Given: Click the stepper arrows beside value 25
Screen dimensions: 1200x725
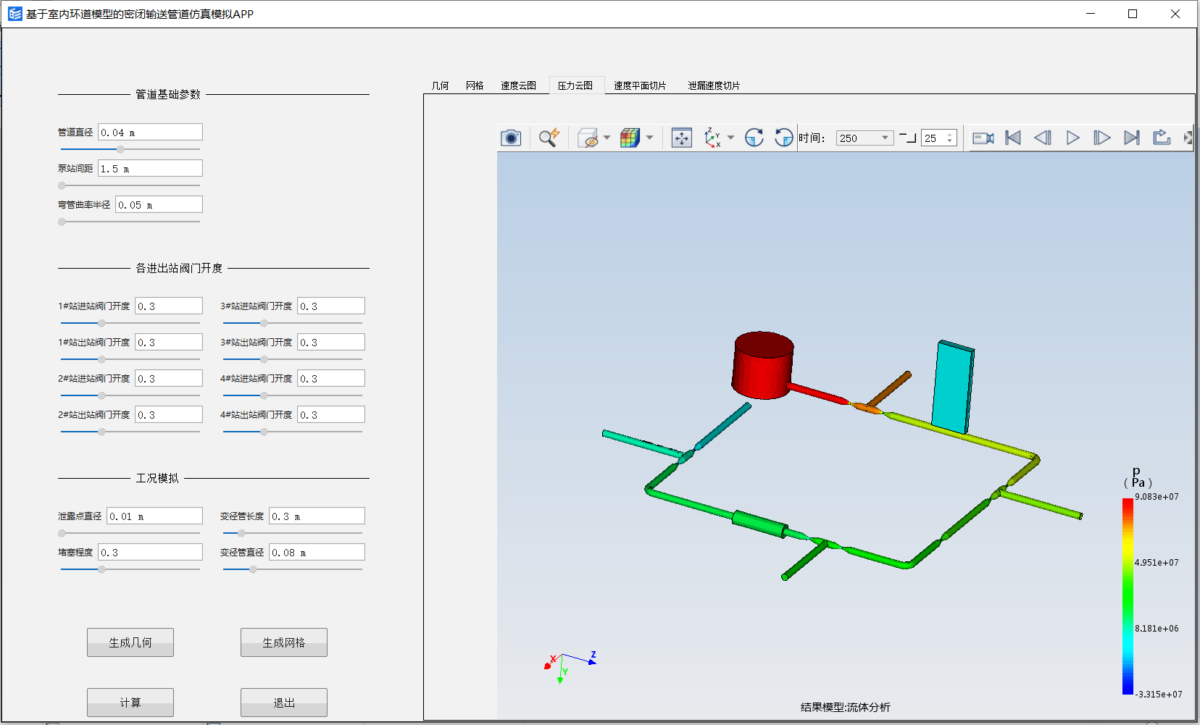Looking at the screenshot, I should tap(950, 138).
